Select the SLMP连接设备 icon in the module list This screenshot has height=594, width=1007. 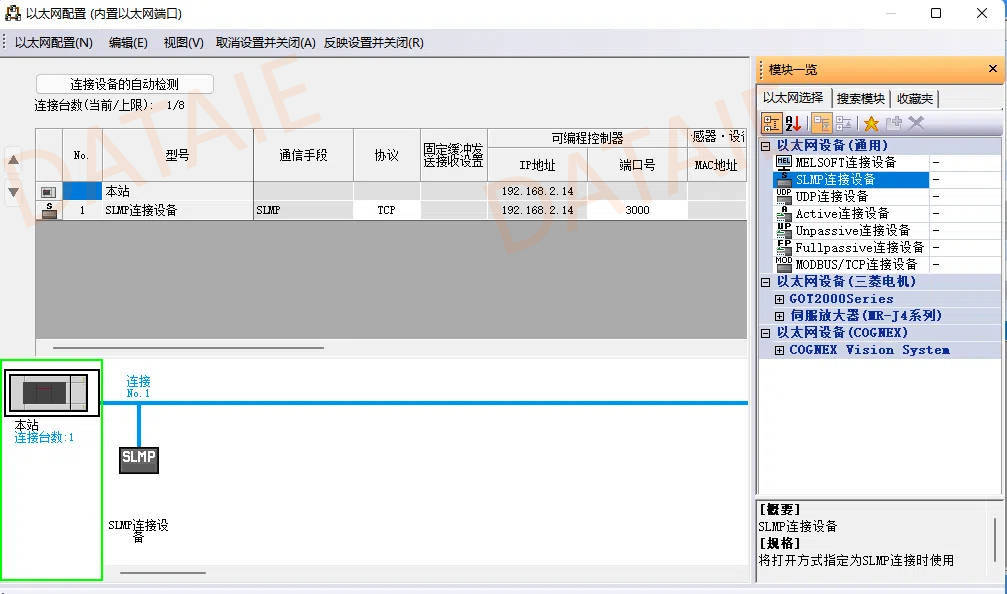click(x=784, y=180)
